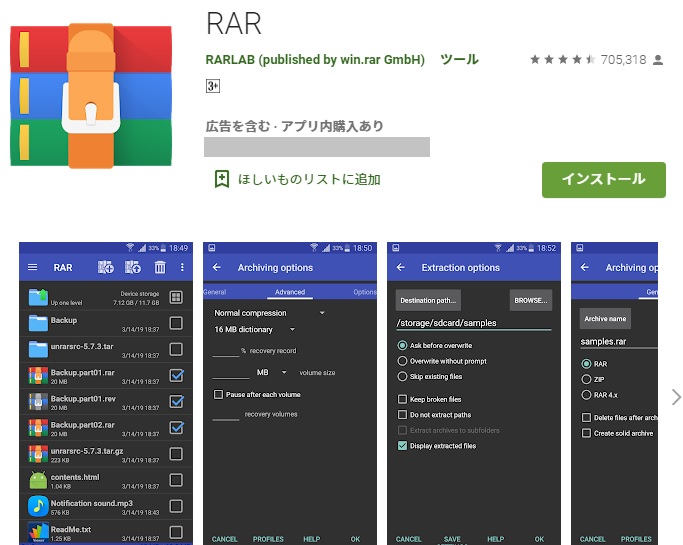Viewport: 683px width, 545px height.
Task: Uncheck the Backup.part01.rar checkbox
Action: pos(176,375)
